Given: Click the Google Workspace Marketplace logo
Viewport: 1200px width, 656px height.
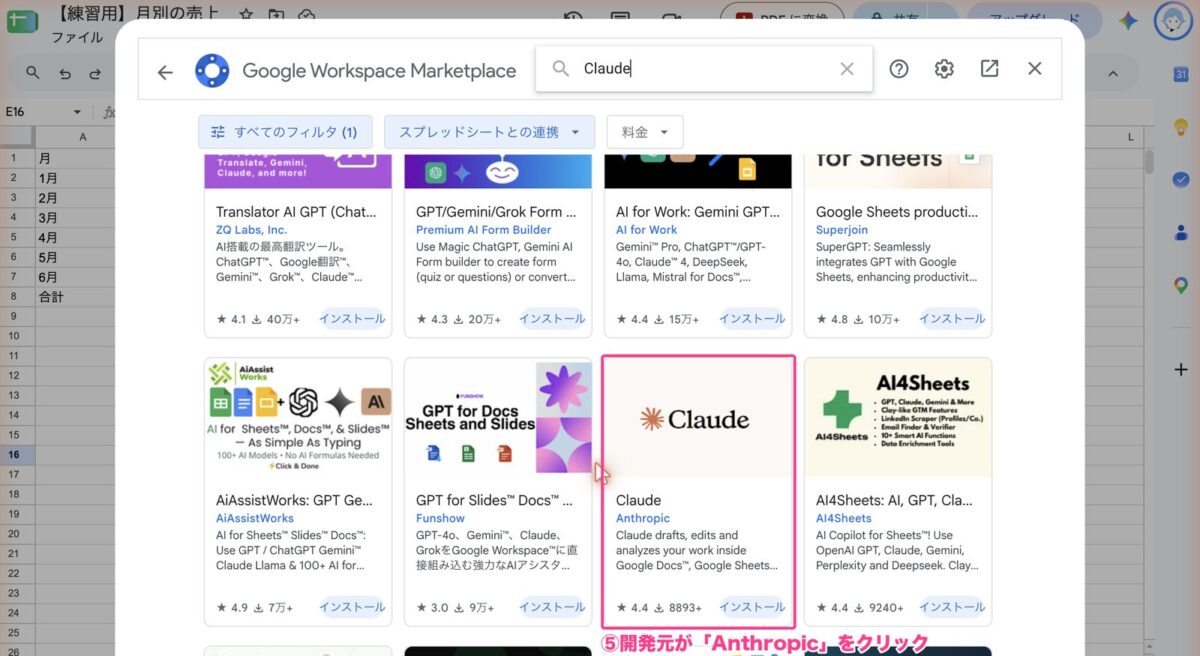Looking at the screenshot, I should click(x=212, y=70).
